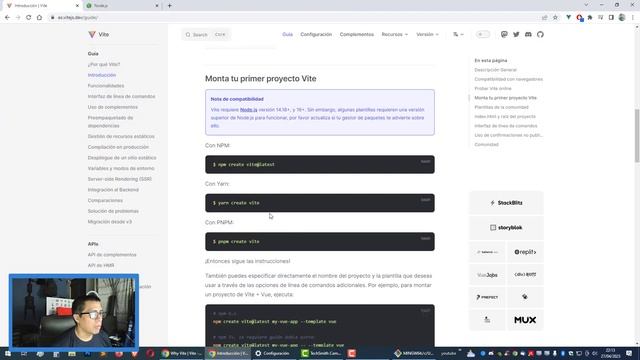The height and width of the screenshot is (360, 640).
Task: Open the StackBlitz sponsor card
Action: click(x=506, y=203)
